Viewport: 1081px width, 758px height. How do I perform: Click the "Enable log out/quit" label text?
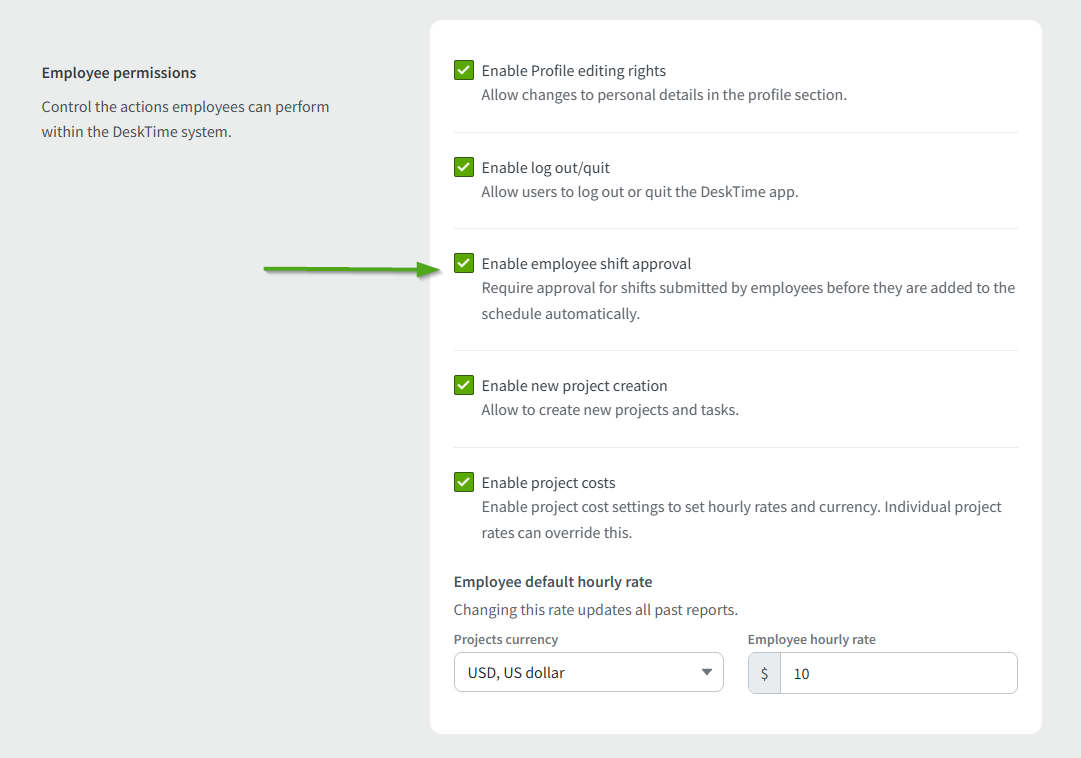click(545, 168)
